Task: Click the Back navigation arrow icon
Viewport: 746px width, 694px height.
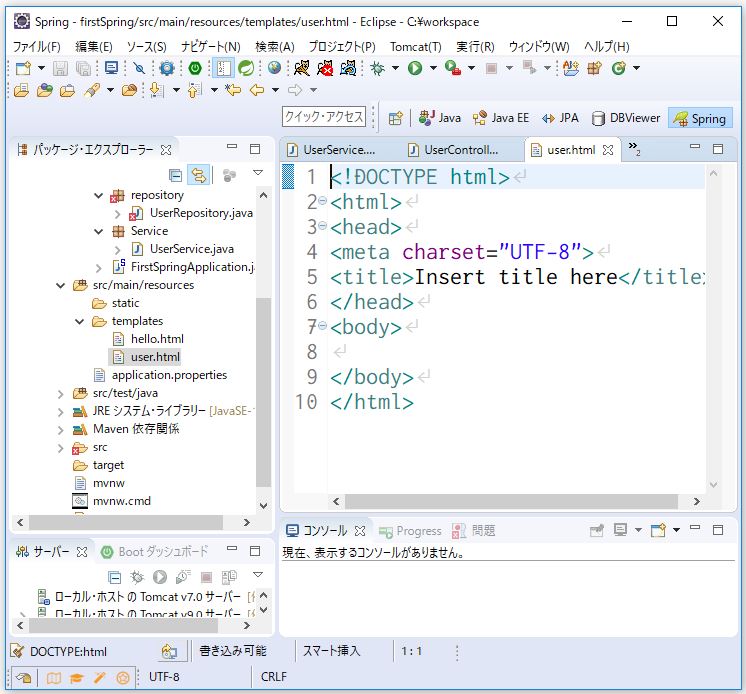Action: point(257,90)
